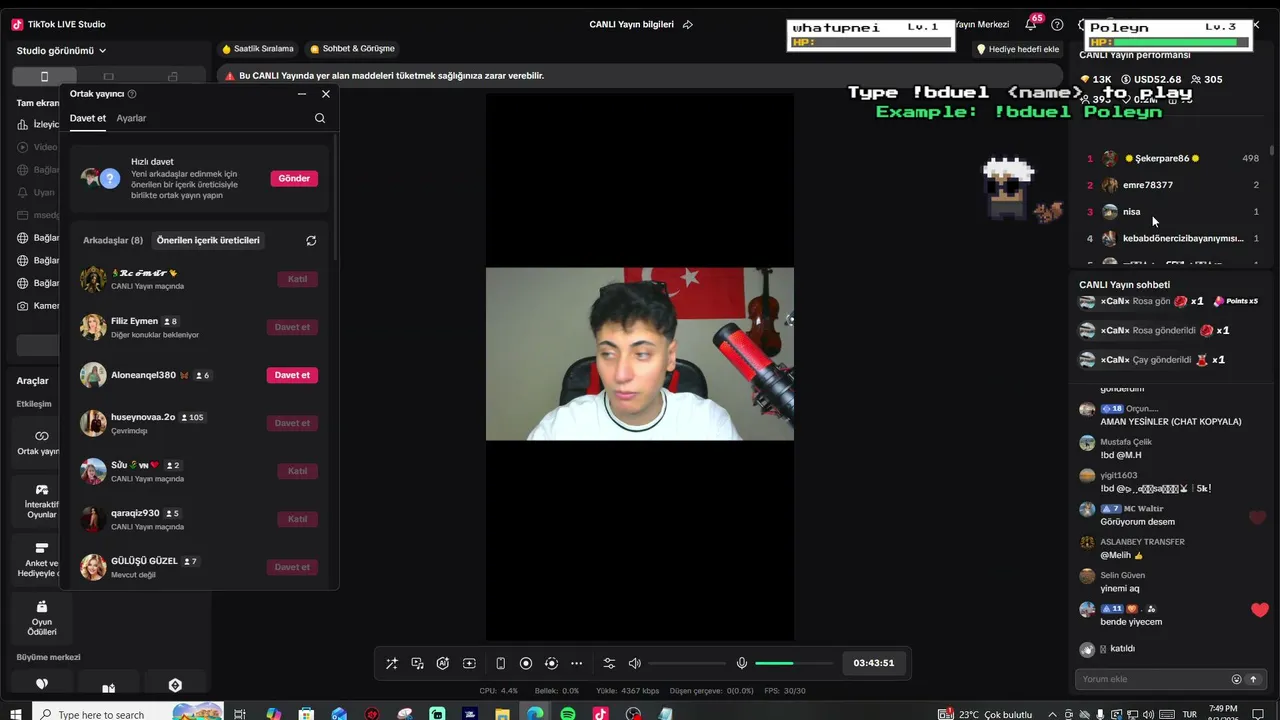1280x720 pixels.
Task: Click the add scene plus icon
Action: pyautogui.click(x=469, y=663)
